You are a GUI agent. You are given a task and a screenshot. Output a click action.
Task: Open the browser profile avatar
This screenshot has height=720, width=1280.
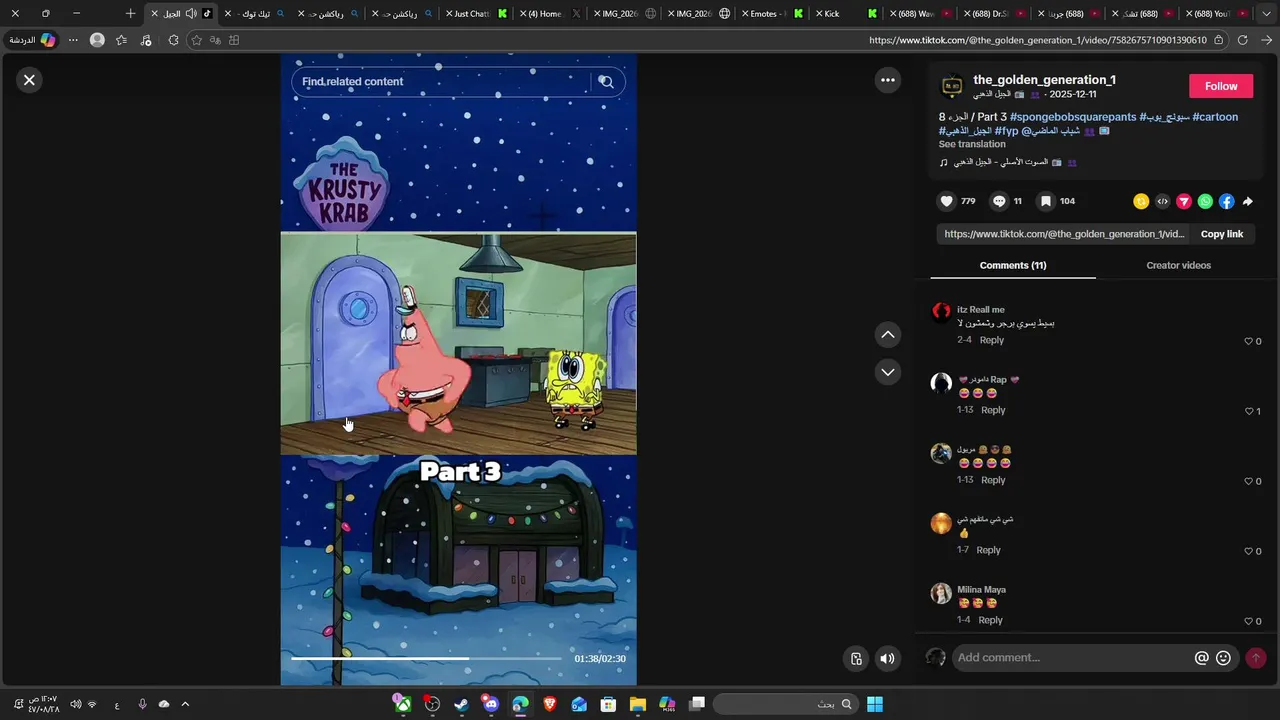pos(97,40)
